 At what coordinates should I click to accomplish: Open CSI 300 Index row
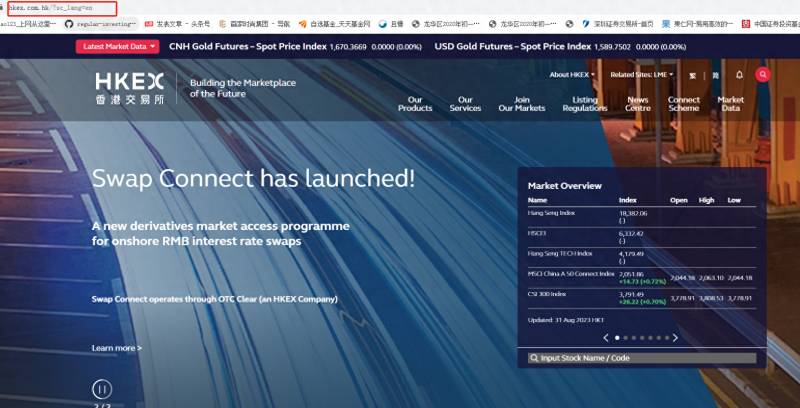[x=642, y=298]
